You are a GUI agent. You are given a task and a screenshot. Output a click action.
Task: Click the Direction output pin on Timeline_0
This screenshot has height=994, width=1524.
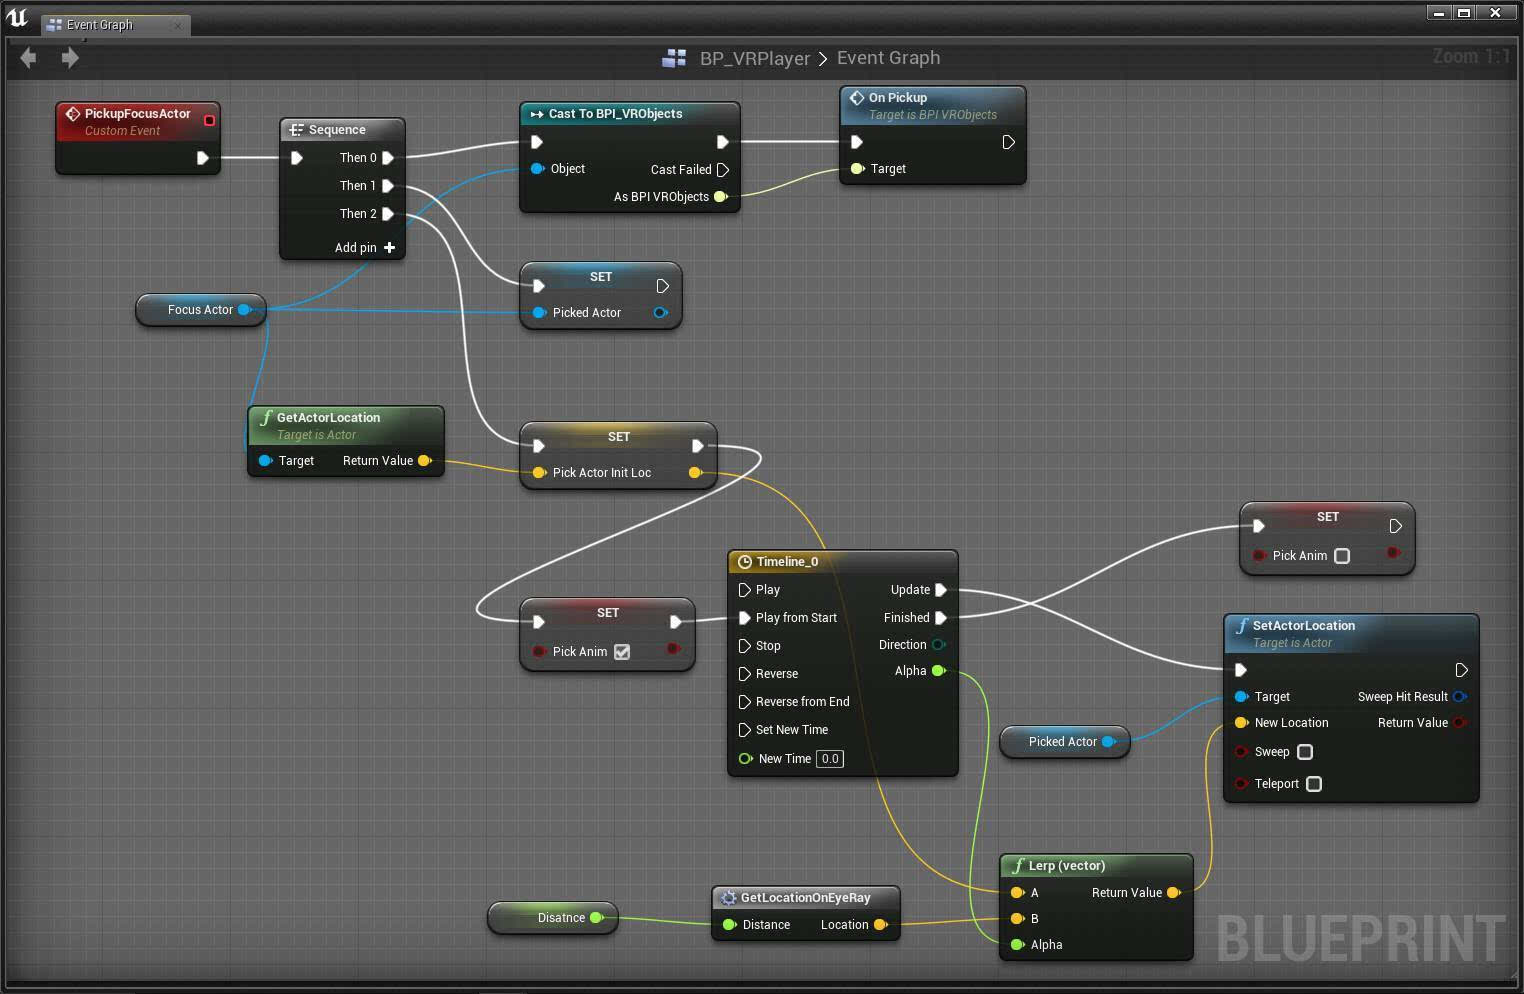point(939,645)
